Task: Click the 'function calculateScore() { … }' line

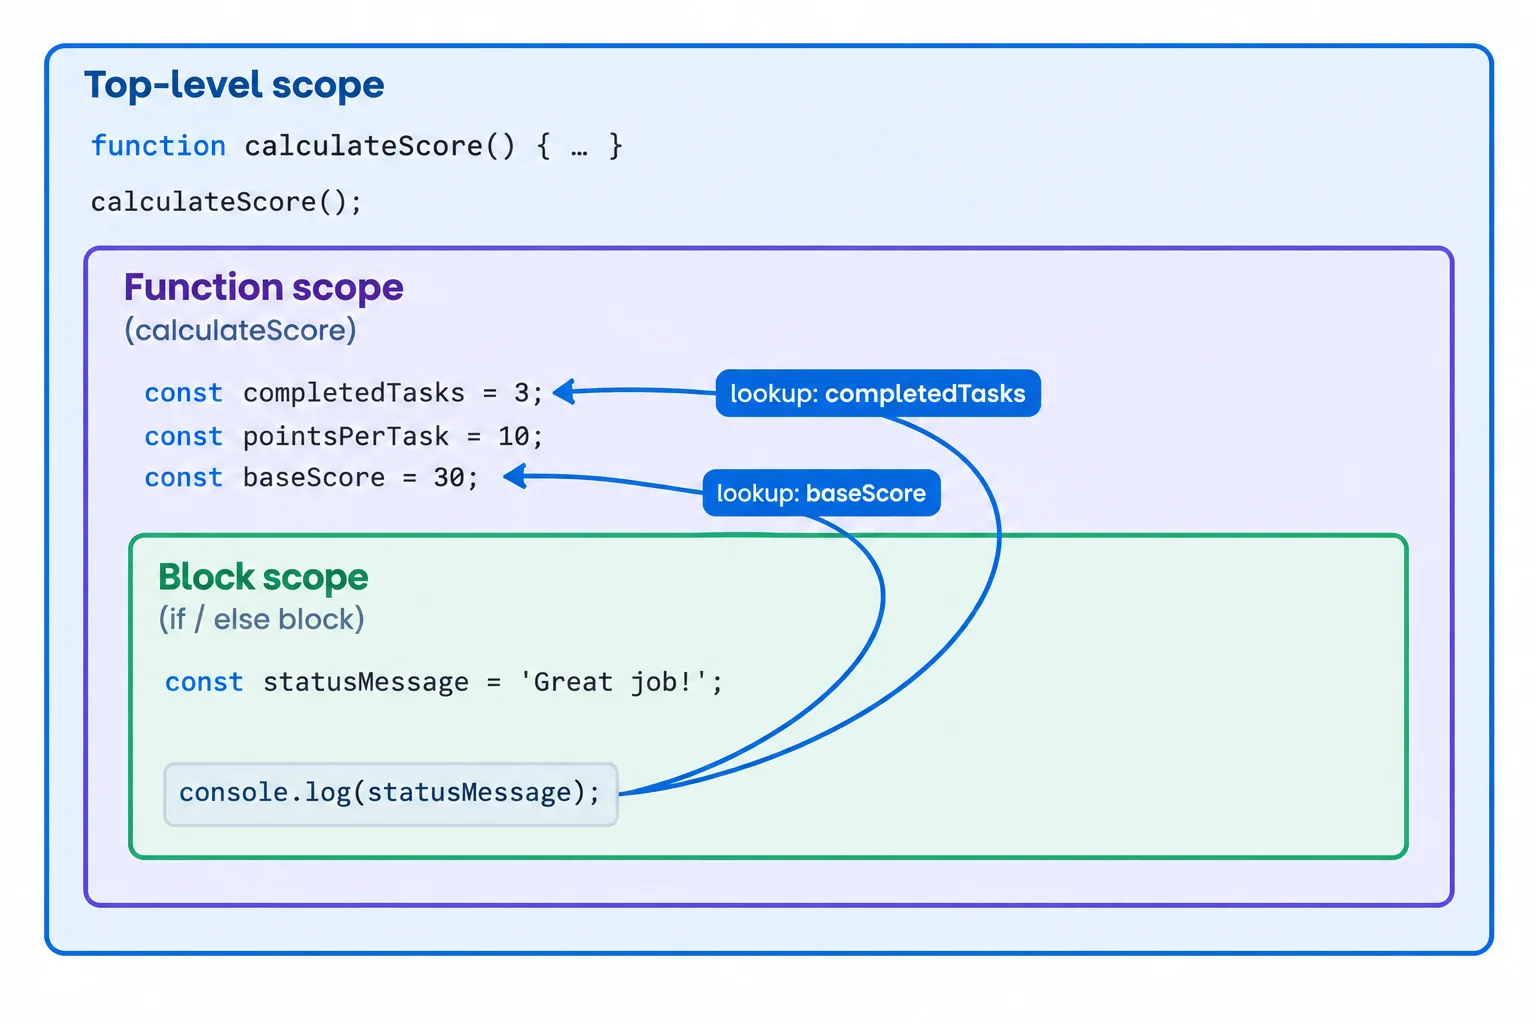Action: 357,146
